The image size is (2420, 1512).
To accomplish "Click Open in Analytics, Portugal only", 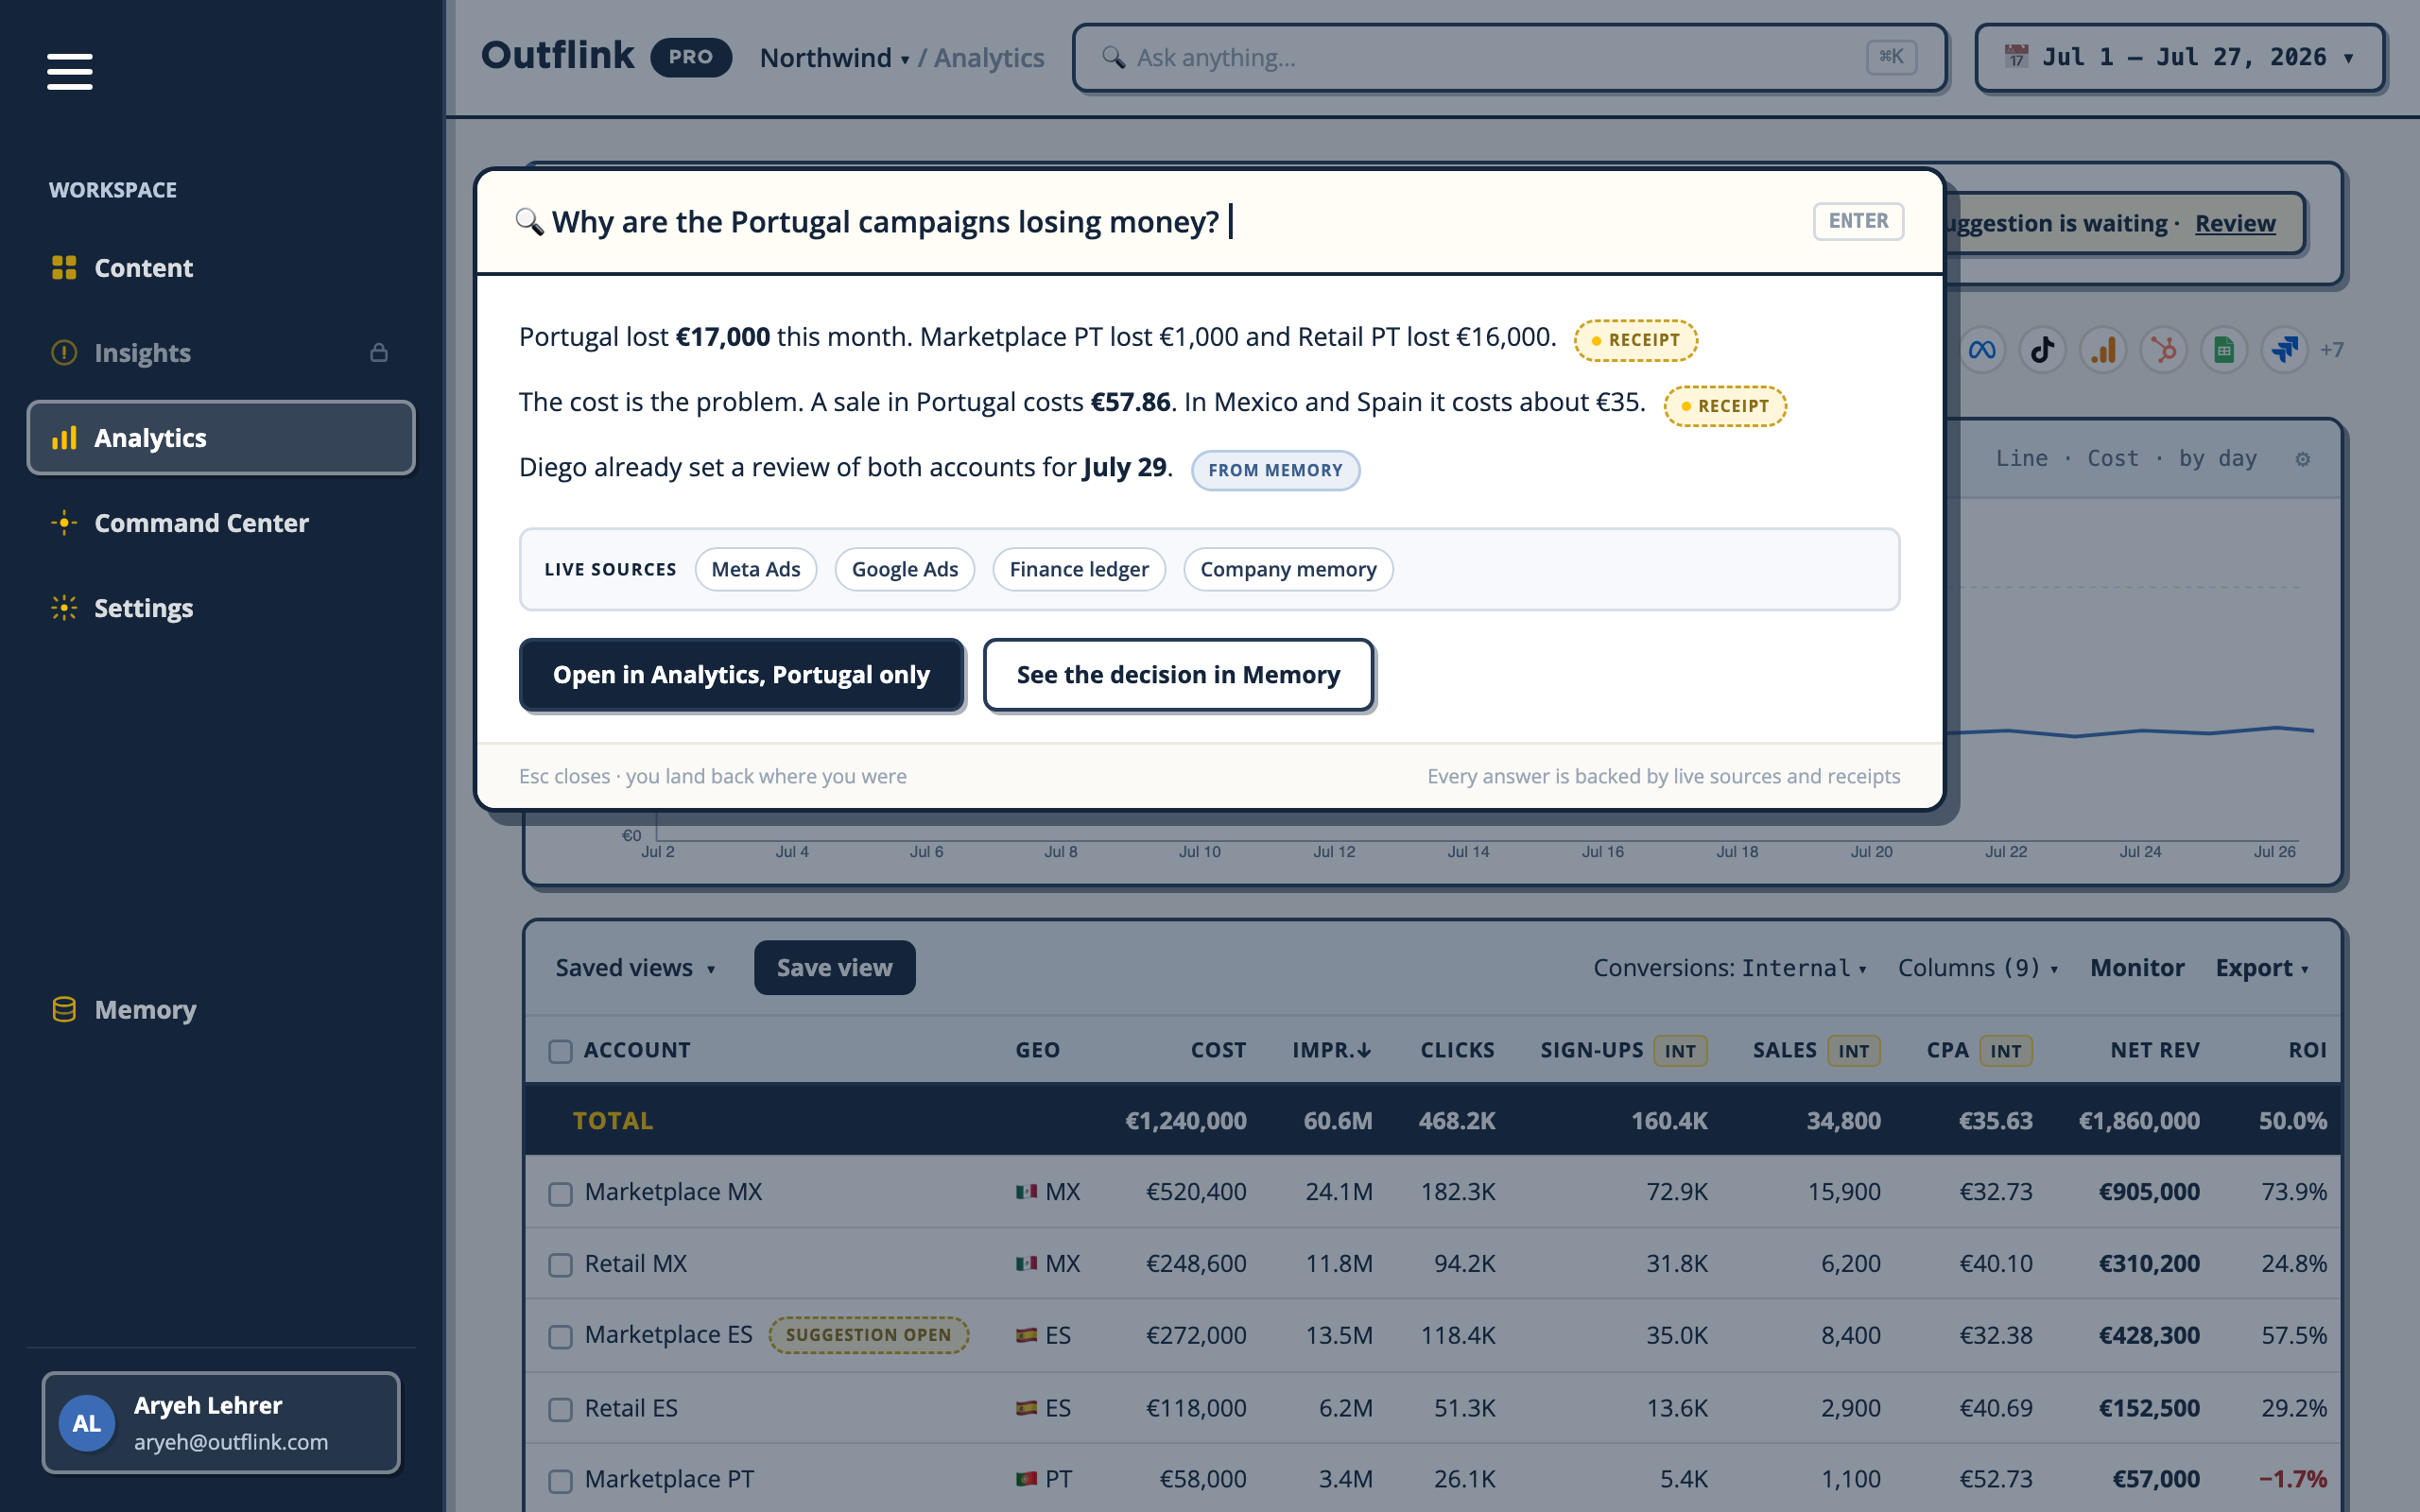I will 741,675.
